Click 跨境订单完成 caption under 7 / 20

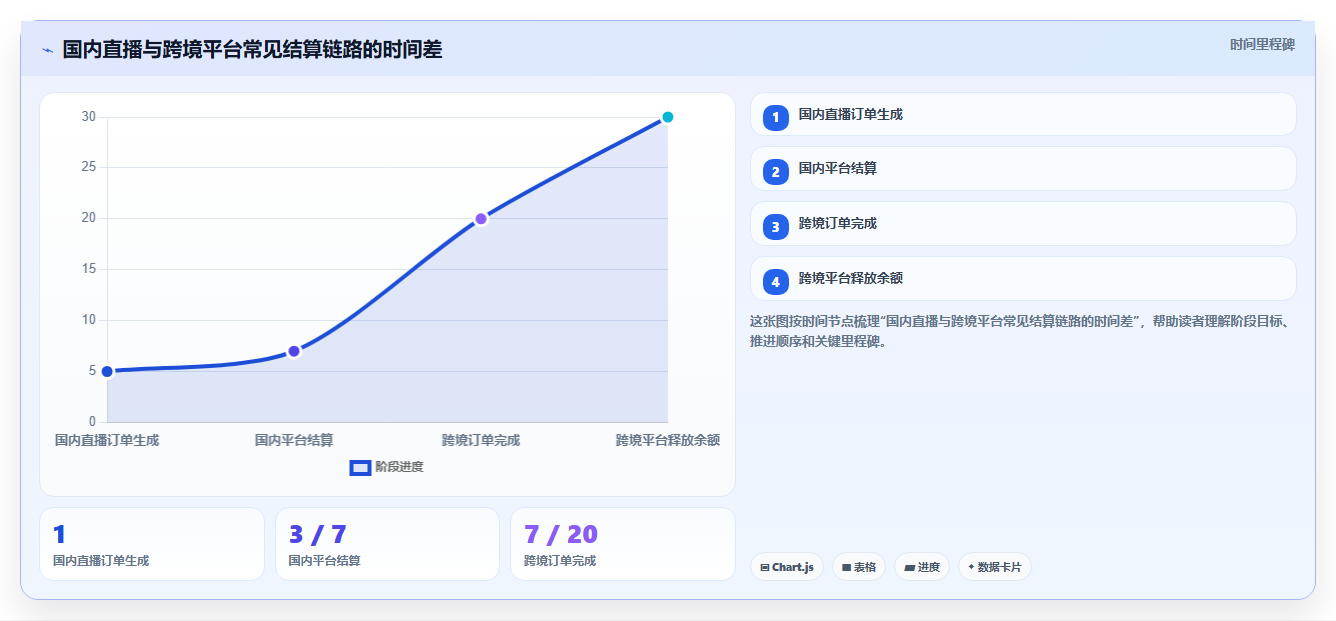(x=560, y=561)
